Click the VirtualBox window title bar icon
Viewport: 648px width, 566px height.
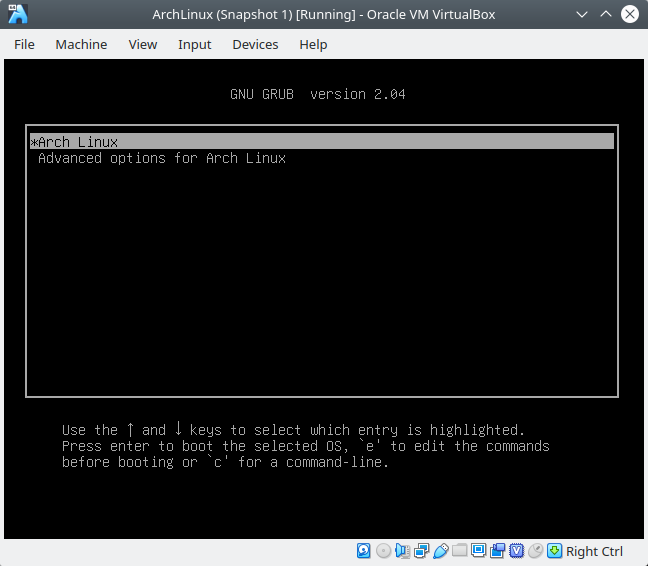point(18,14)
